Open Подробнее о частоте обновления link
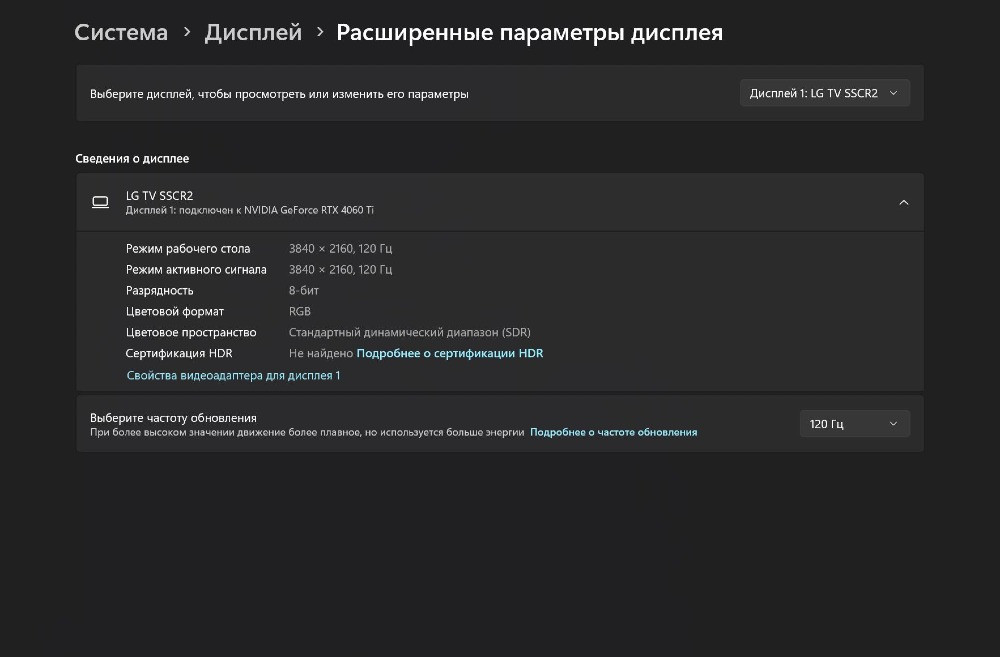The image size is (1000, 657). point(613,432)
